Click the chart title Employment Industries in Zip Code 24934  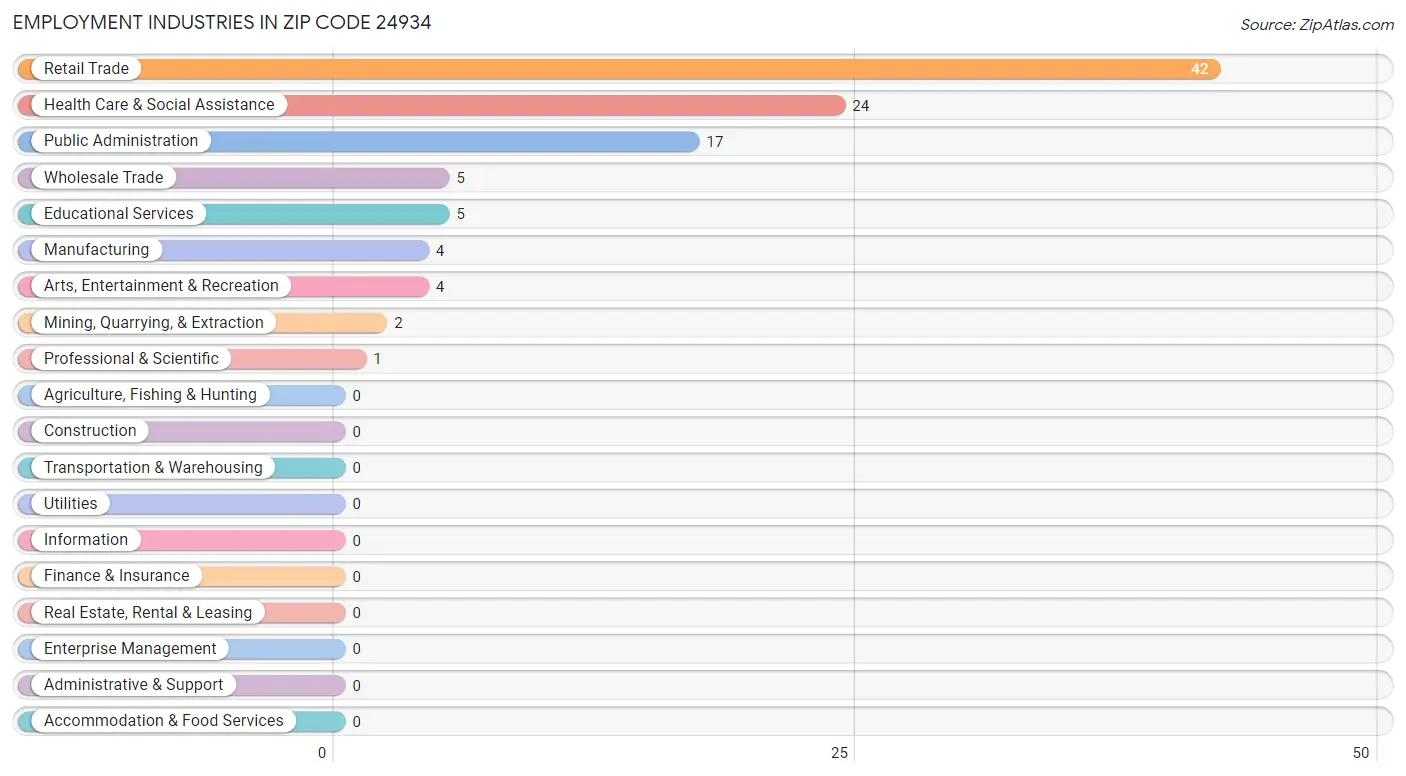222,22
